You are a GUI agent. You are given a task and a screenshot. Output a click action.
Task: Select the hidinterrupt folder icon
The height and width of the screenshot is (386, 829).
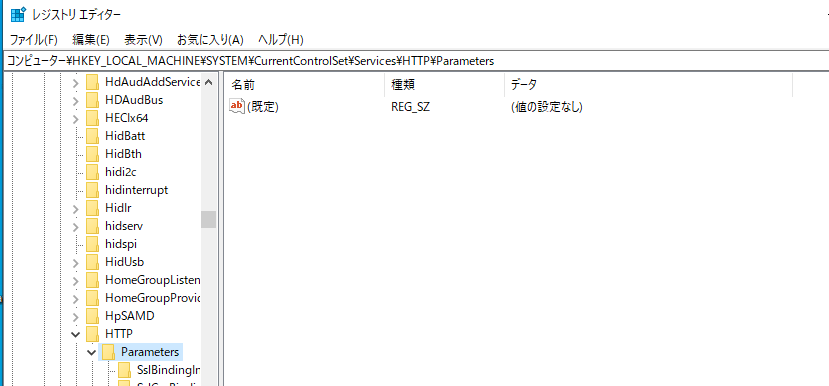93,190
